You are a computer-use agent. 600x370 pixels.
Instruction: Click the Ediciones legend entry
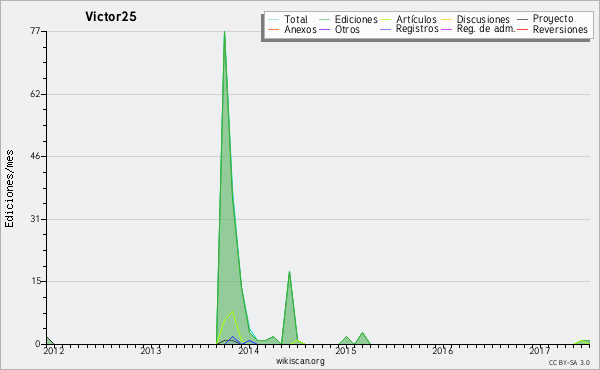(x=348, y=19)
